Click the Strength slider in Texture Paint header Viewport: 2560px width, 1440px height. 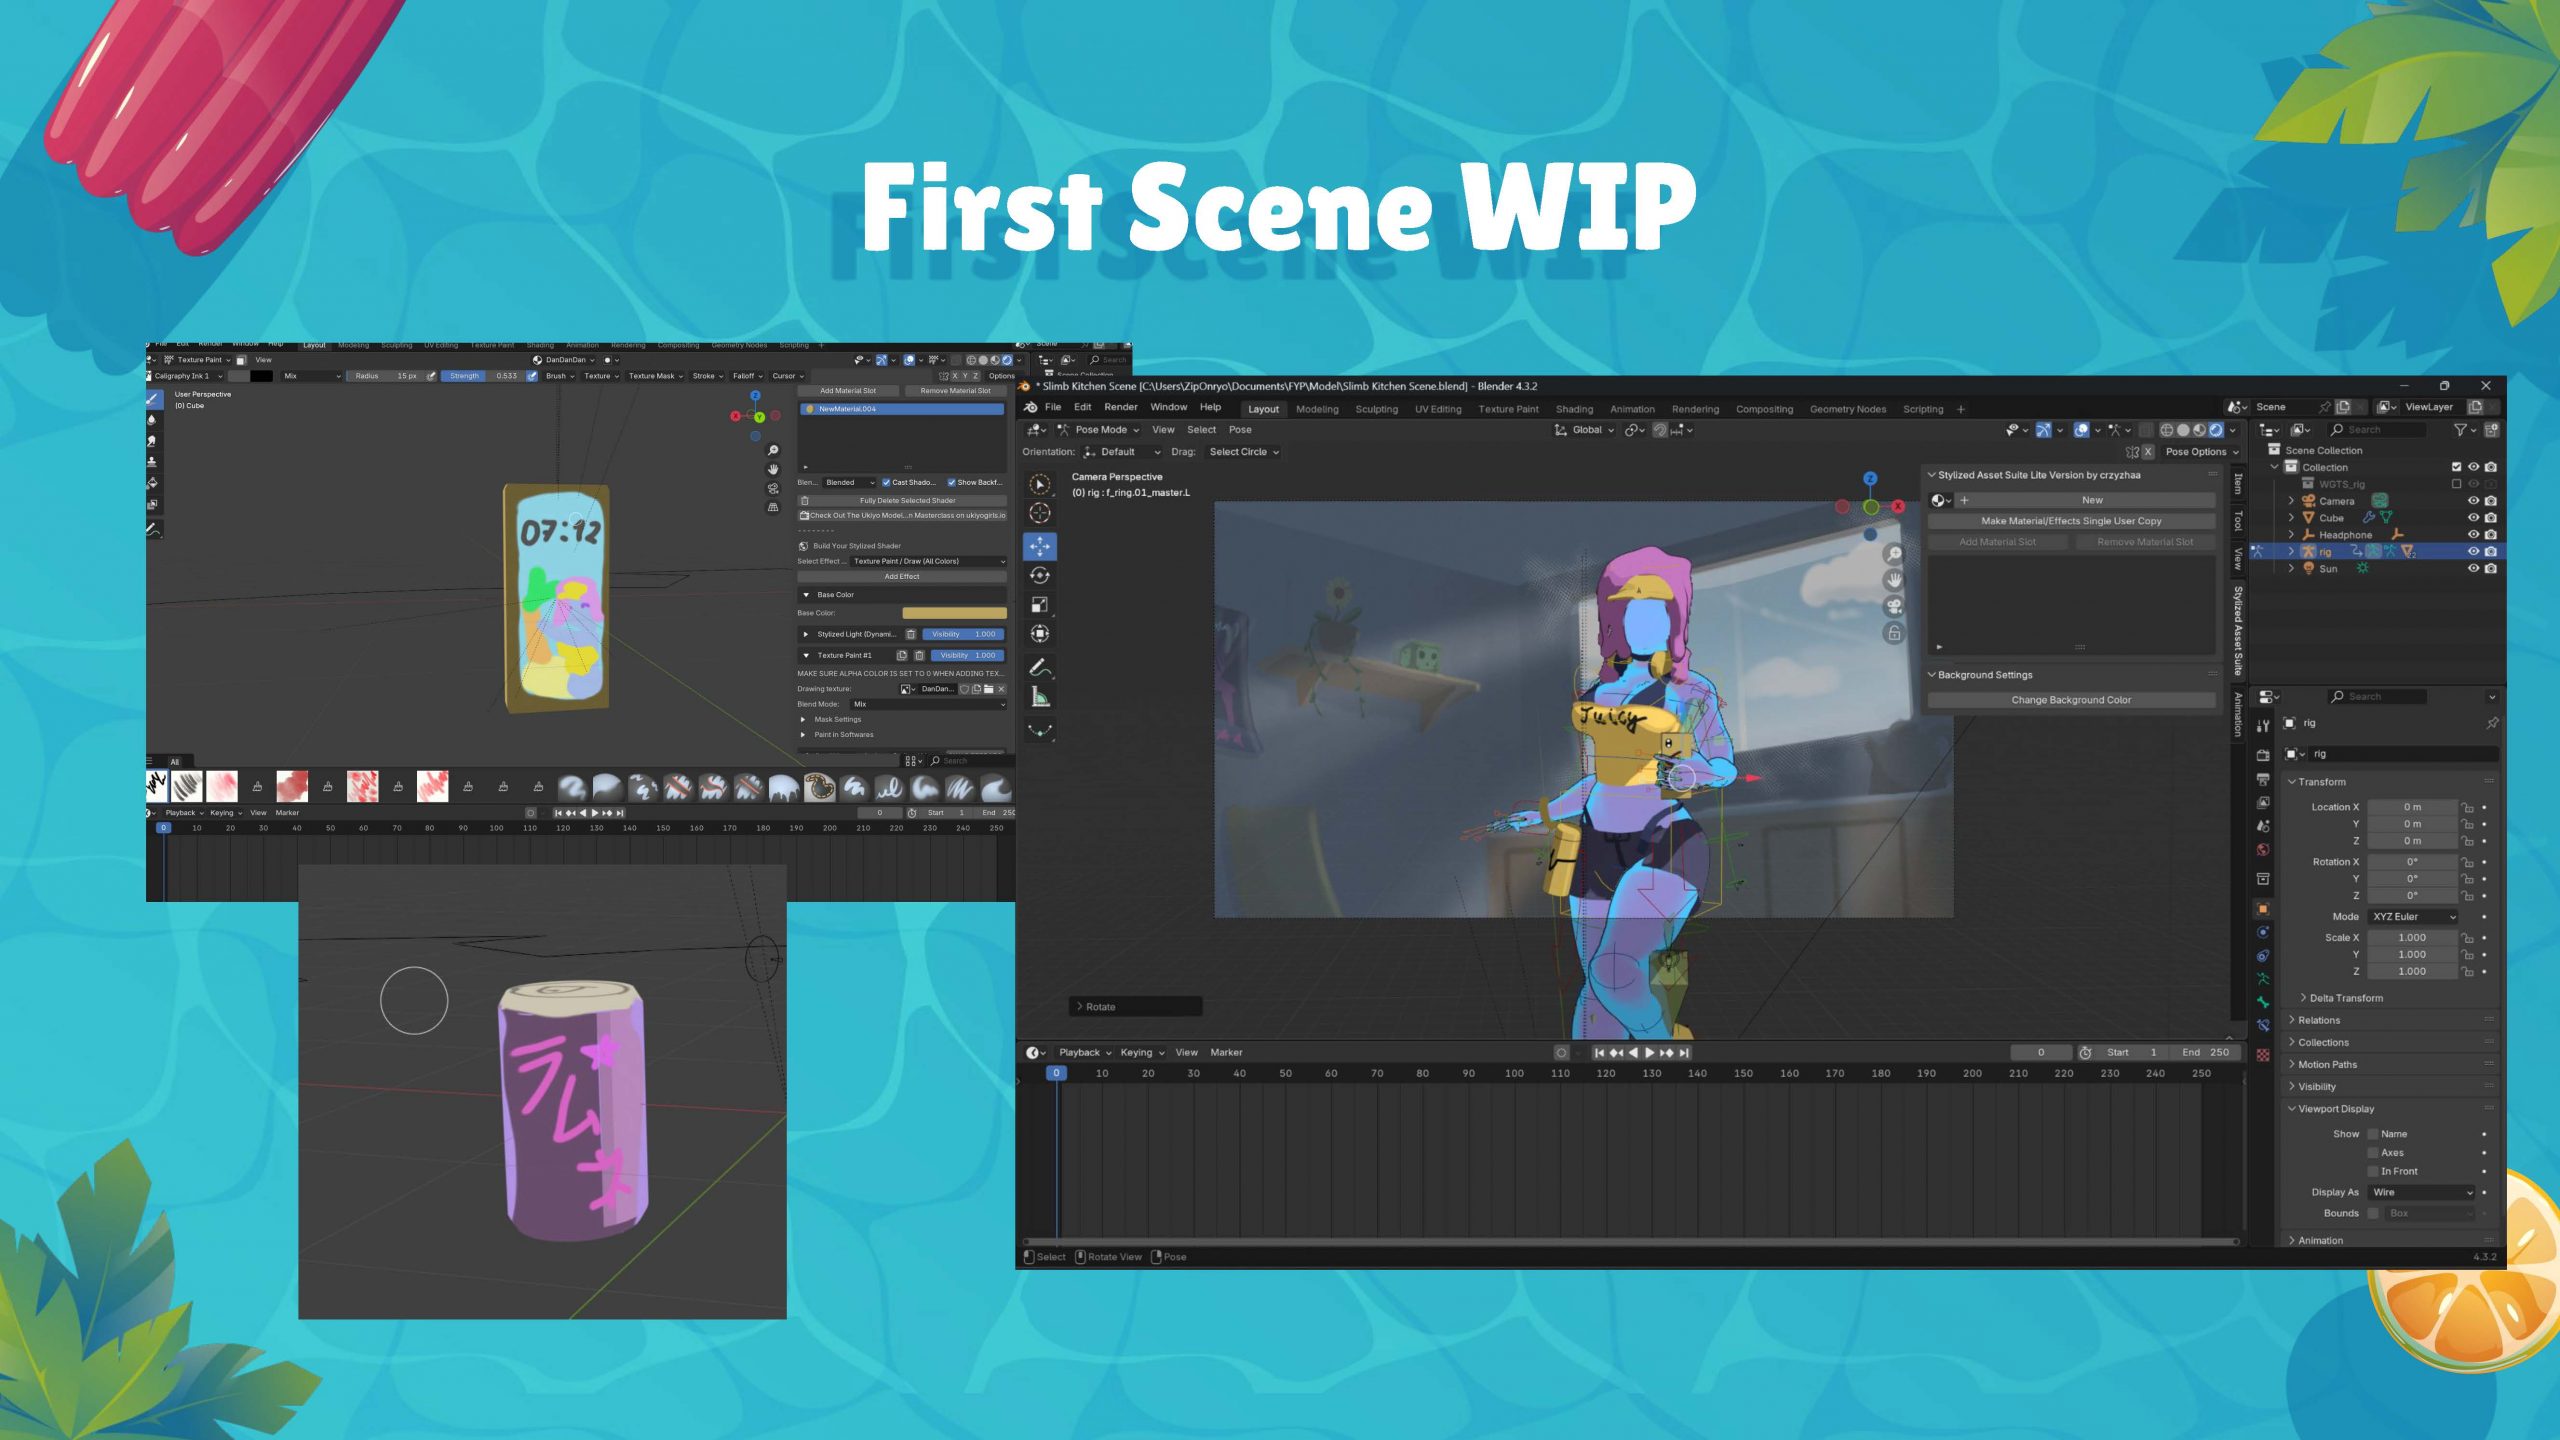[482, 376]
